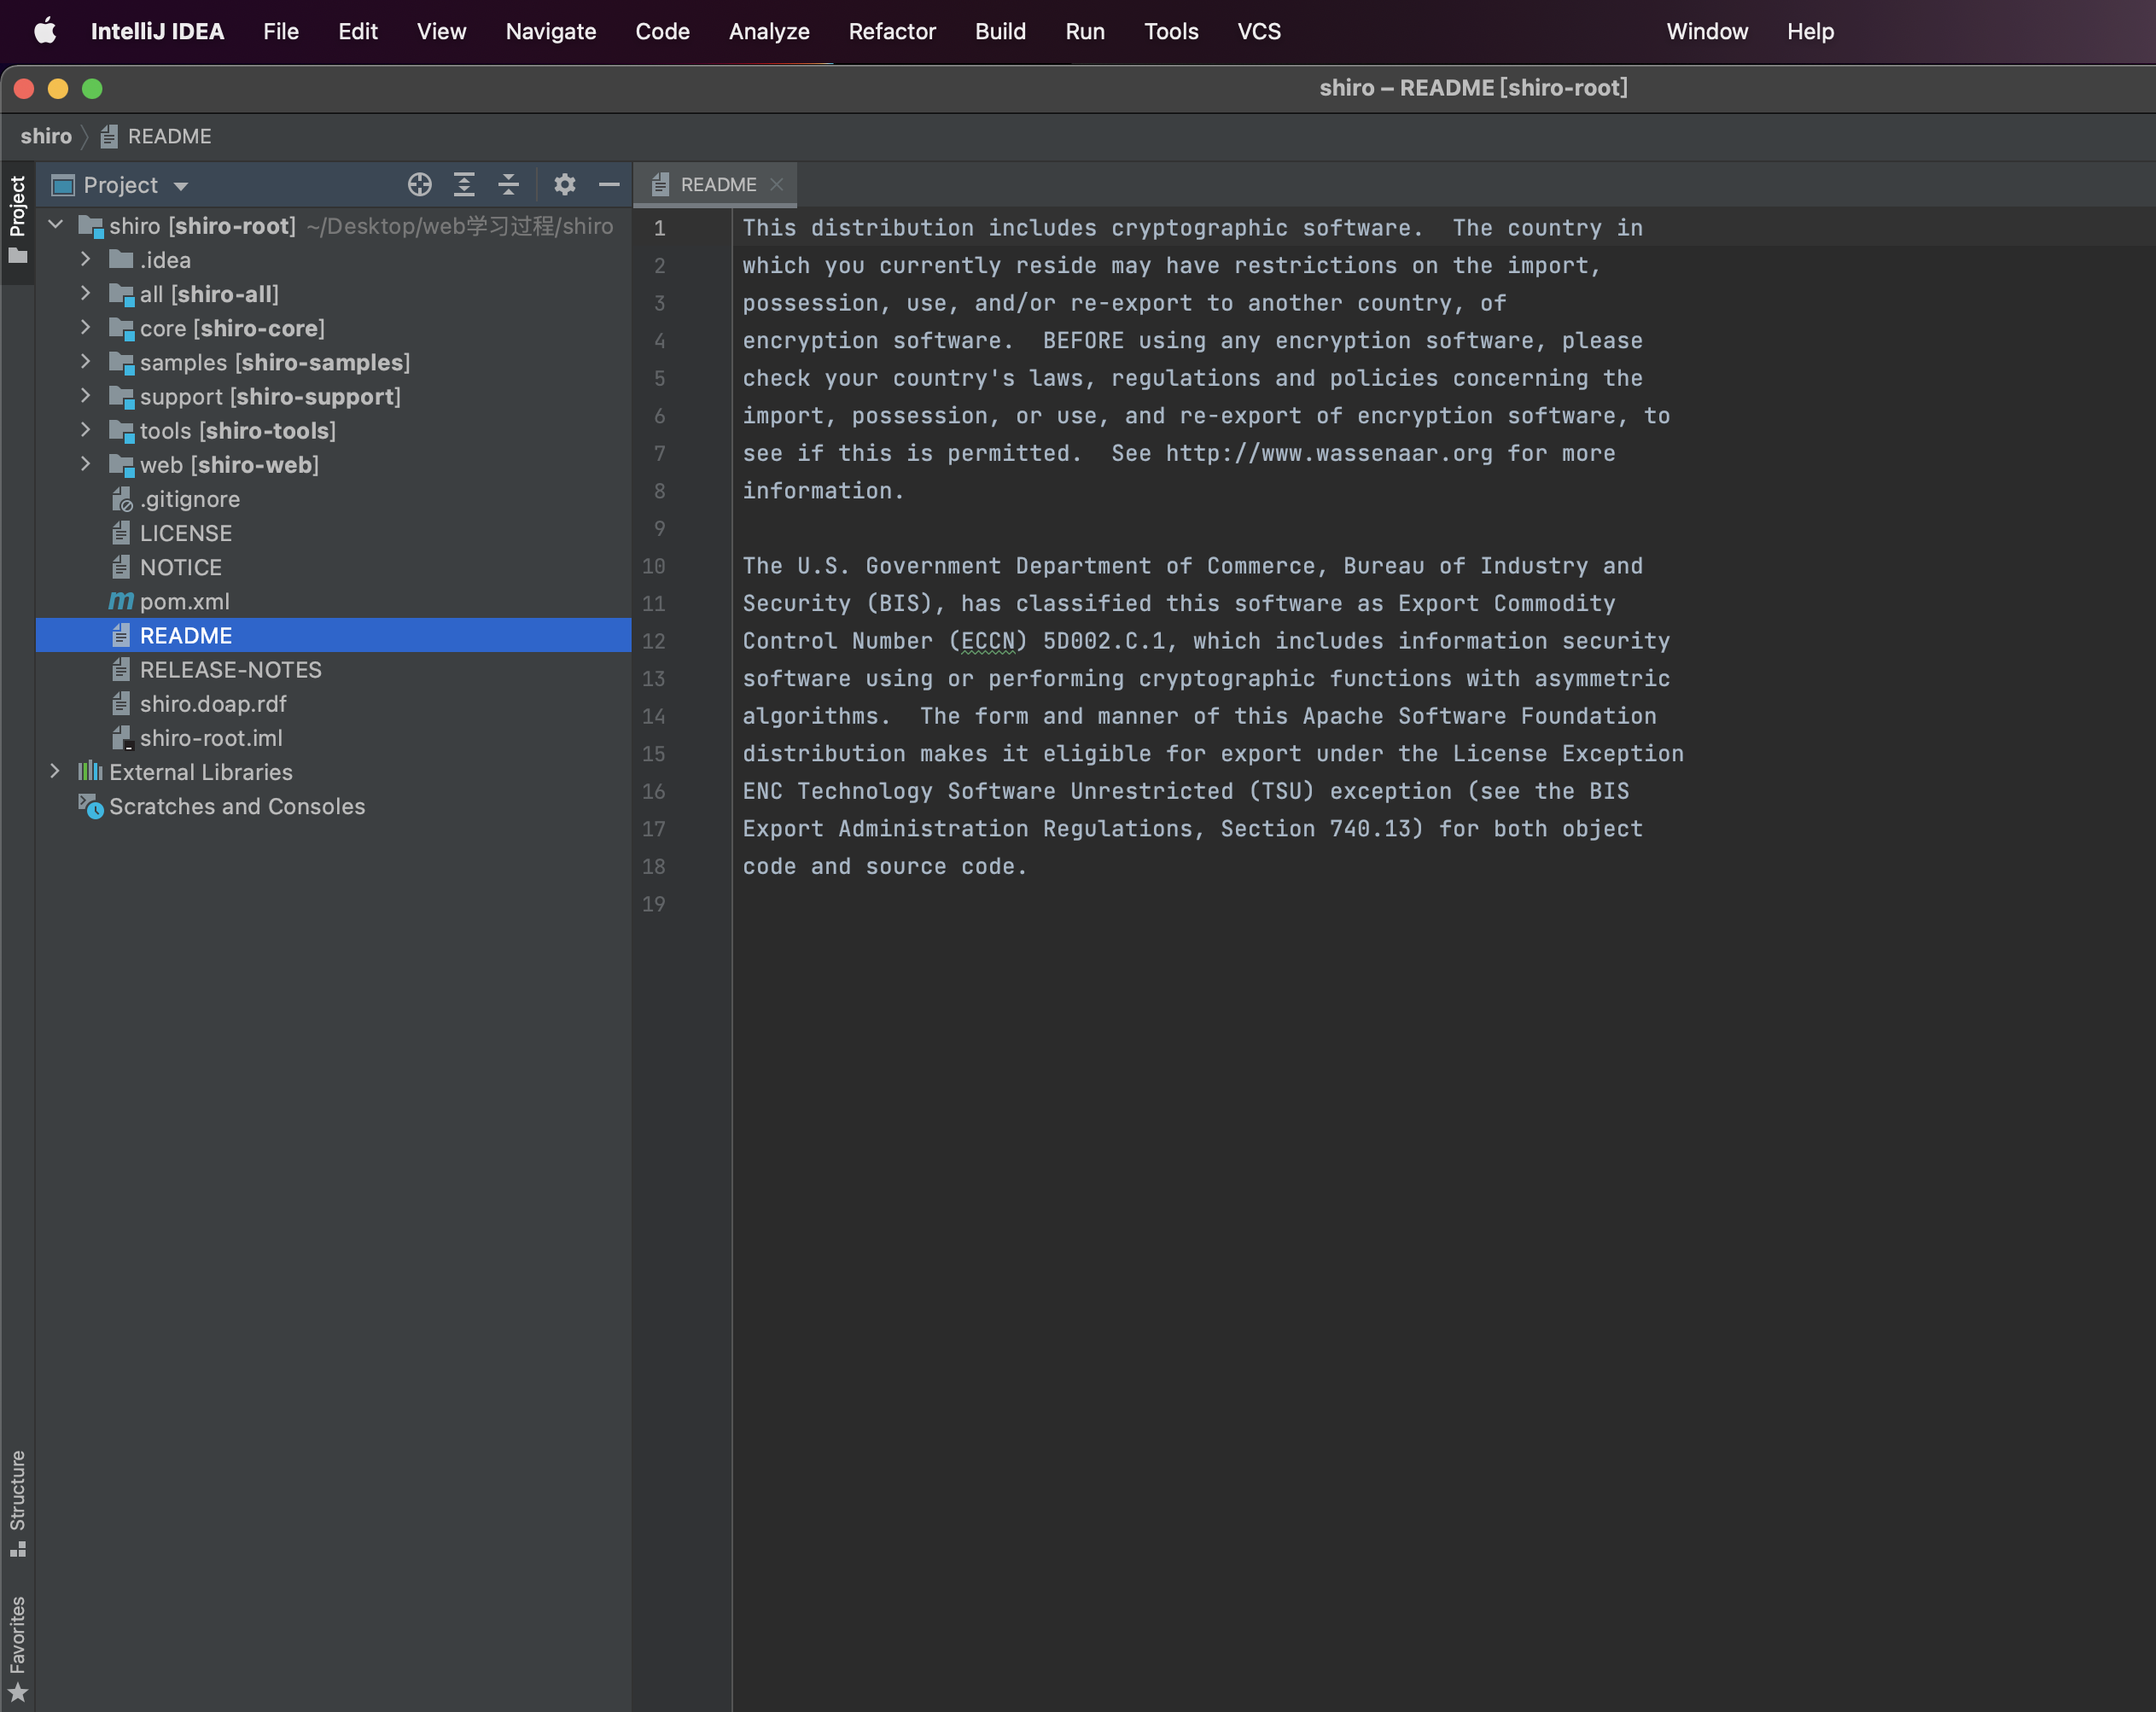The height and width of the screenshot is (1712, 2156).
Task: Toggle the Favorites tool window button
Action: pyautogui.click(x=17, y=1645)
